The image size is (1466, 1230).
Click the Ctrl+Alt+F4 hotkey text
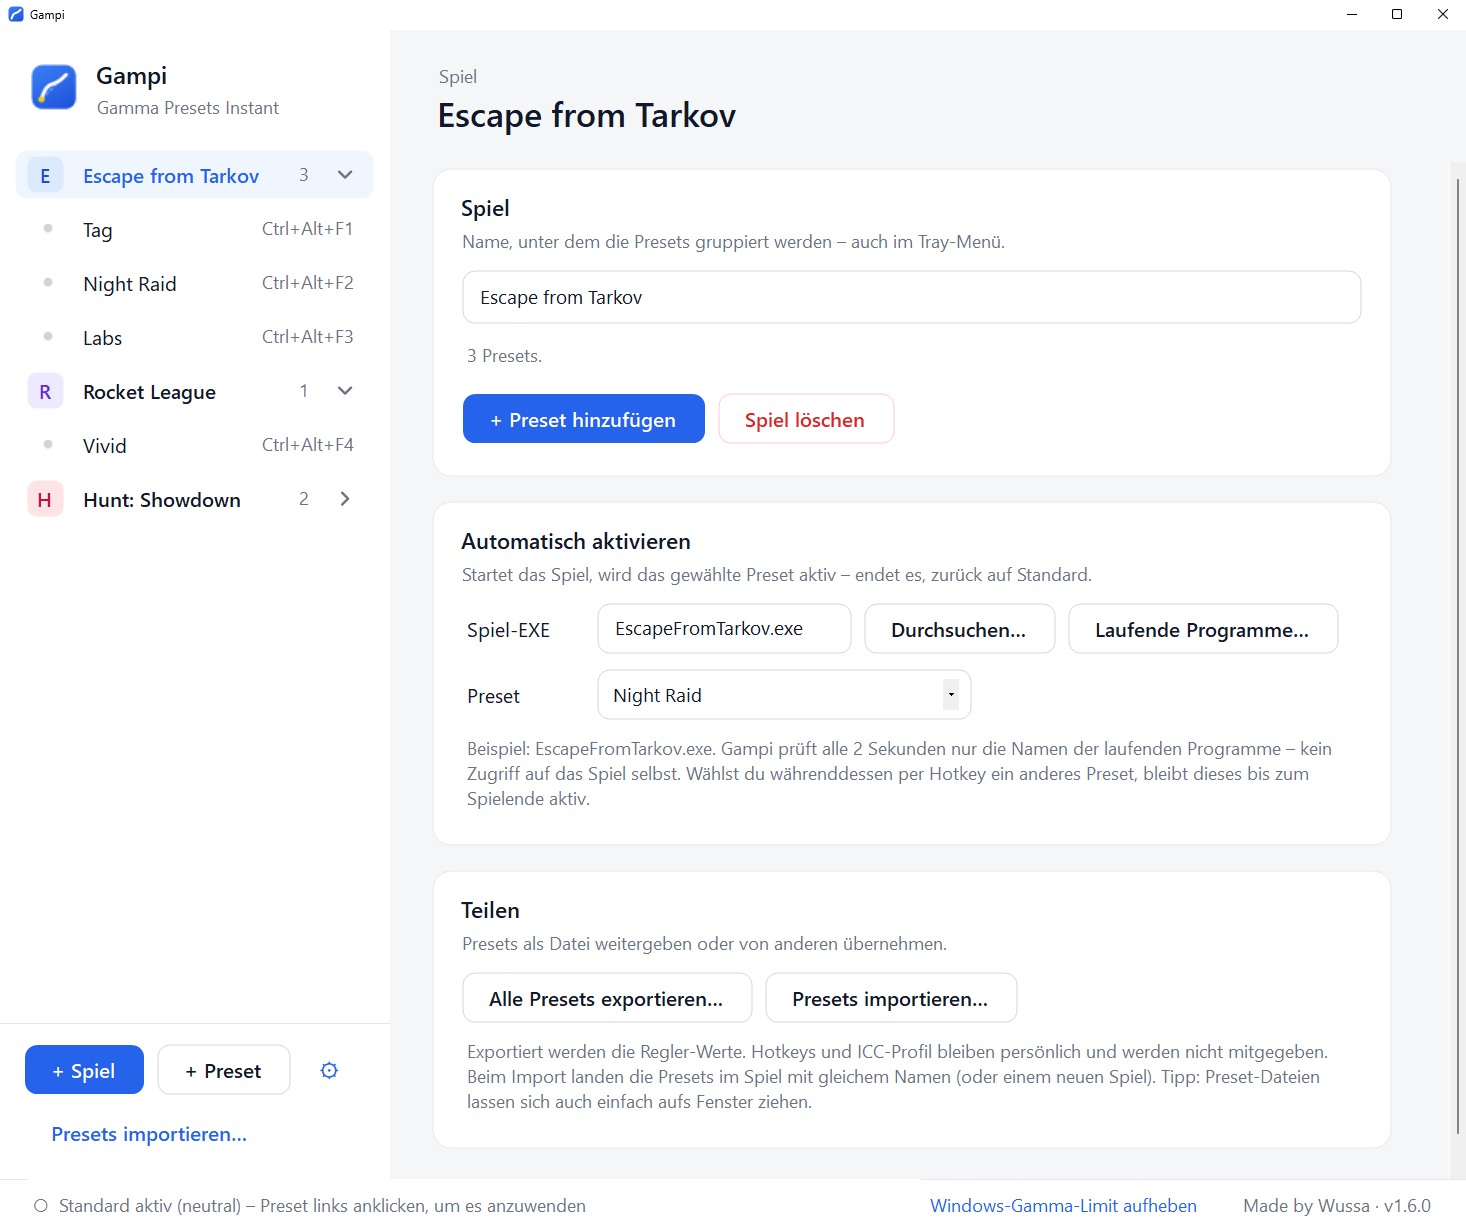(x=307, y=445)
